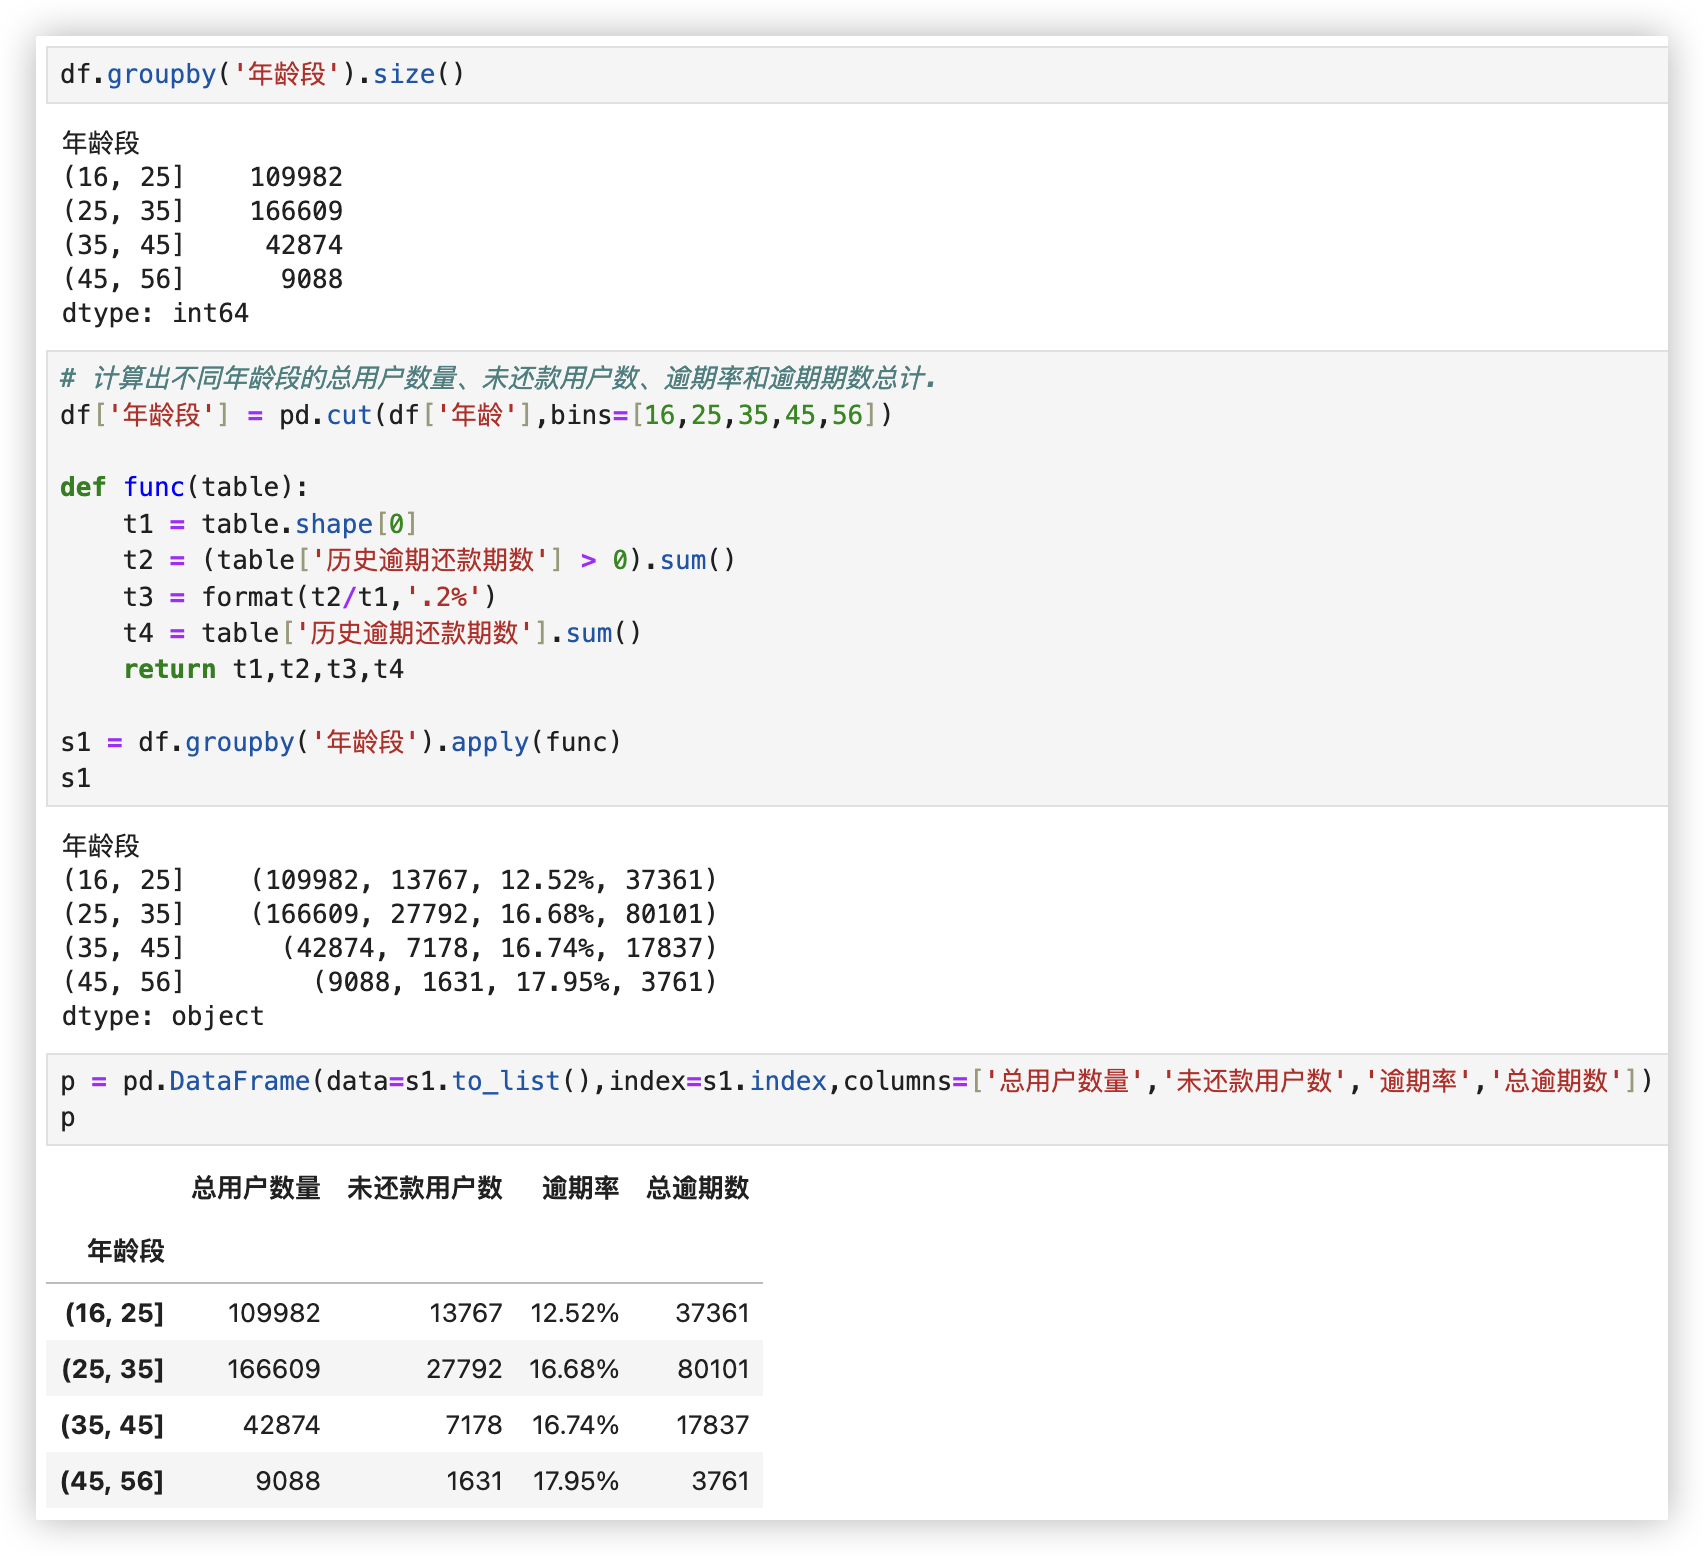Click the 'dtype: object' output text
The width and height of the screenshot is (1704, 1556).
[x=163, y=1016]
